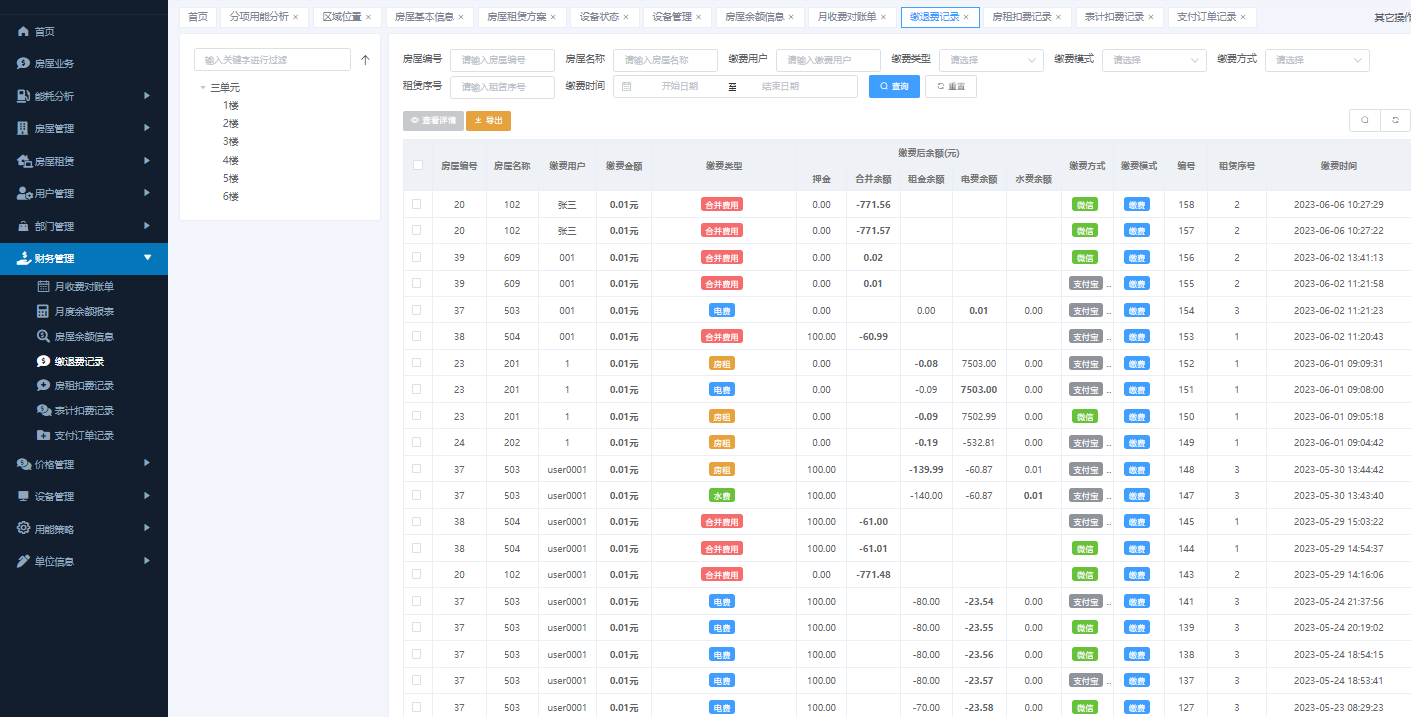Click the 房屋管理 building icon in the sidebar
Image resolution: width=1411 pixels, height=717 pixels.
click(23, 128)
